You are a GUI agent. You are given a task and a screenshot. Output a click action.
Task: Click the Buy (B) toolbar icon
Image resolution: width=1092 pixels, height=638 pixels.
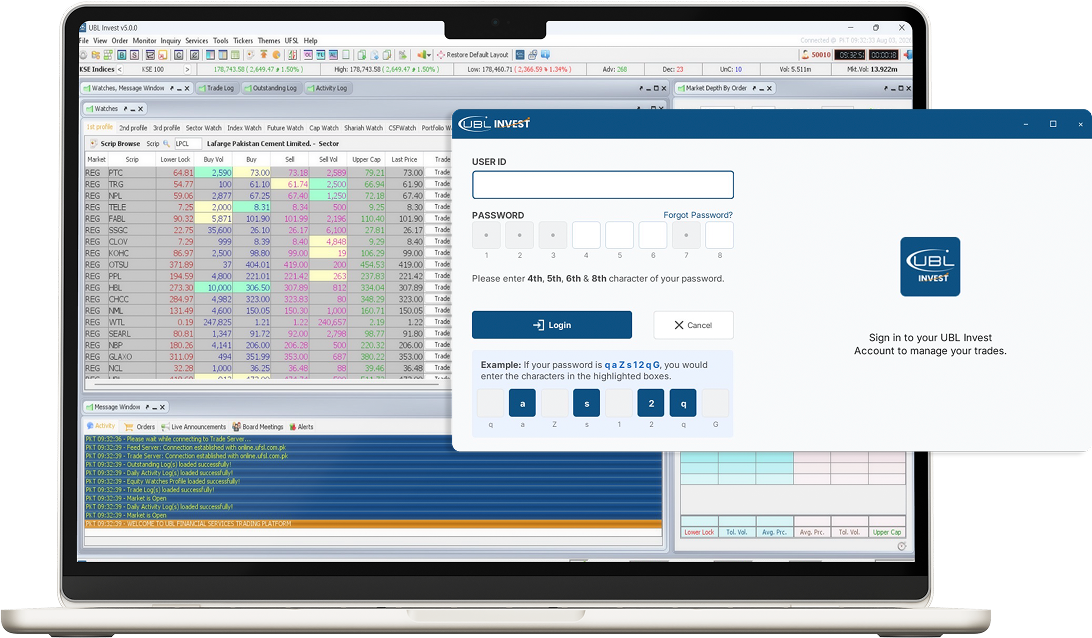click(122, 55)
